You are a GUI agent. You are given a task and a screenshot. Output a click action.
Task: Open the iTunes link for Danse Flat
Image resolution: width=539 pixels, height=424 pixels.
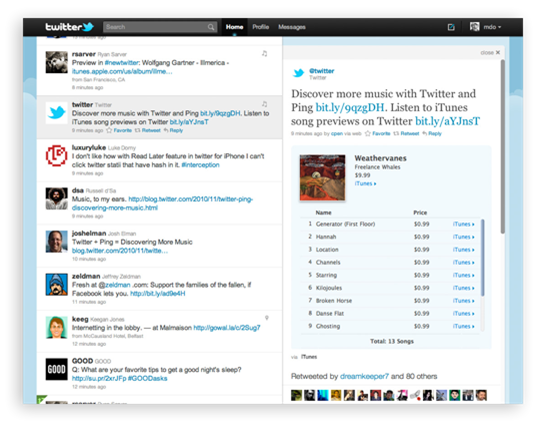(x=463, y=313)
